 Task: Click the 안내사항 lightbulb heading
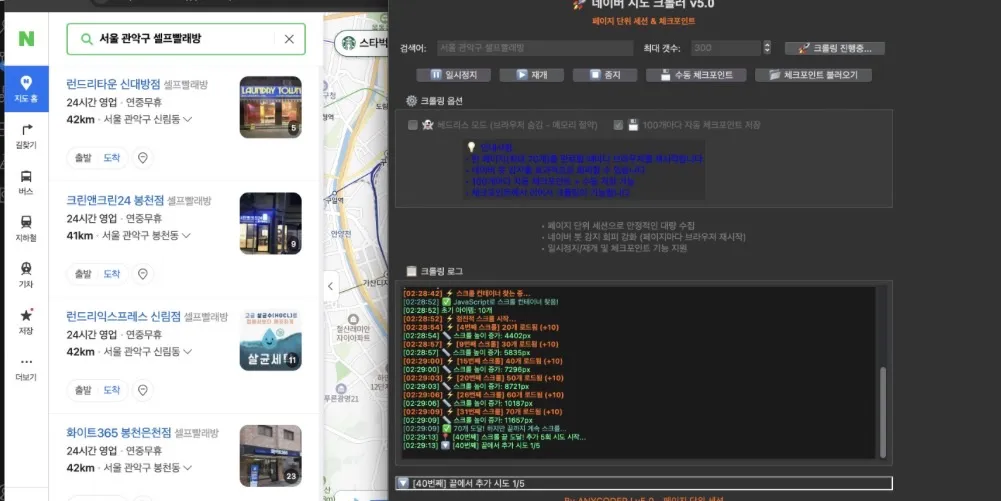tap(489, 147)
